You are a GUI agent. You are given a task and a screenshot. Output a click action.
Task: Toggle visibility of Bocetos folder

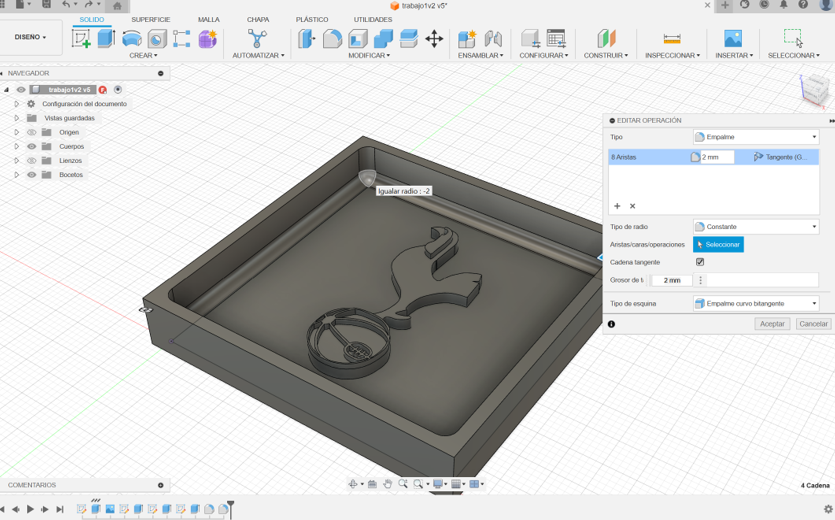[x=32, y=174]
